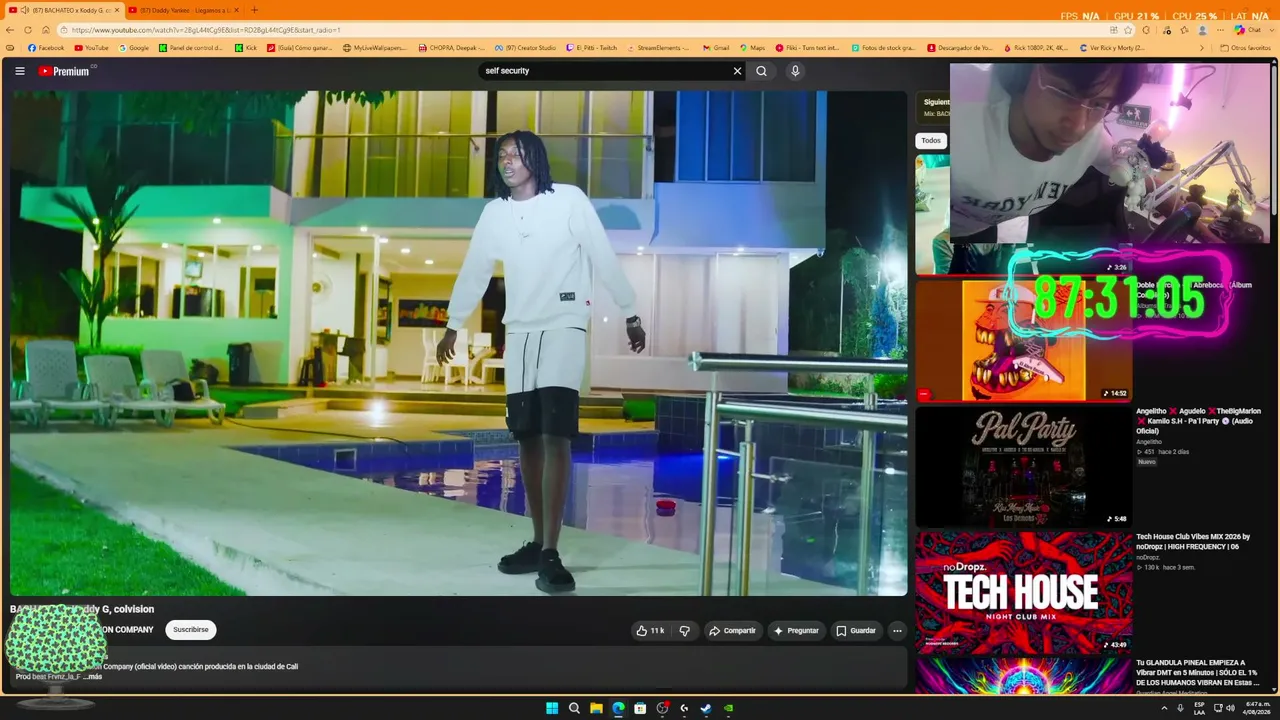Open the Facebook bookmark
Screen dimensions: 1280x720
click(x=46, y=48)
